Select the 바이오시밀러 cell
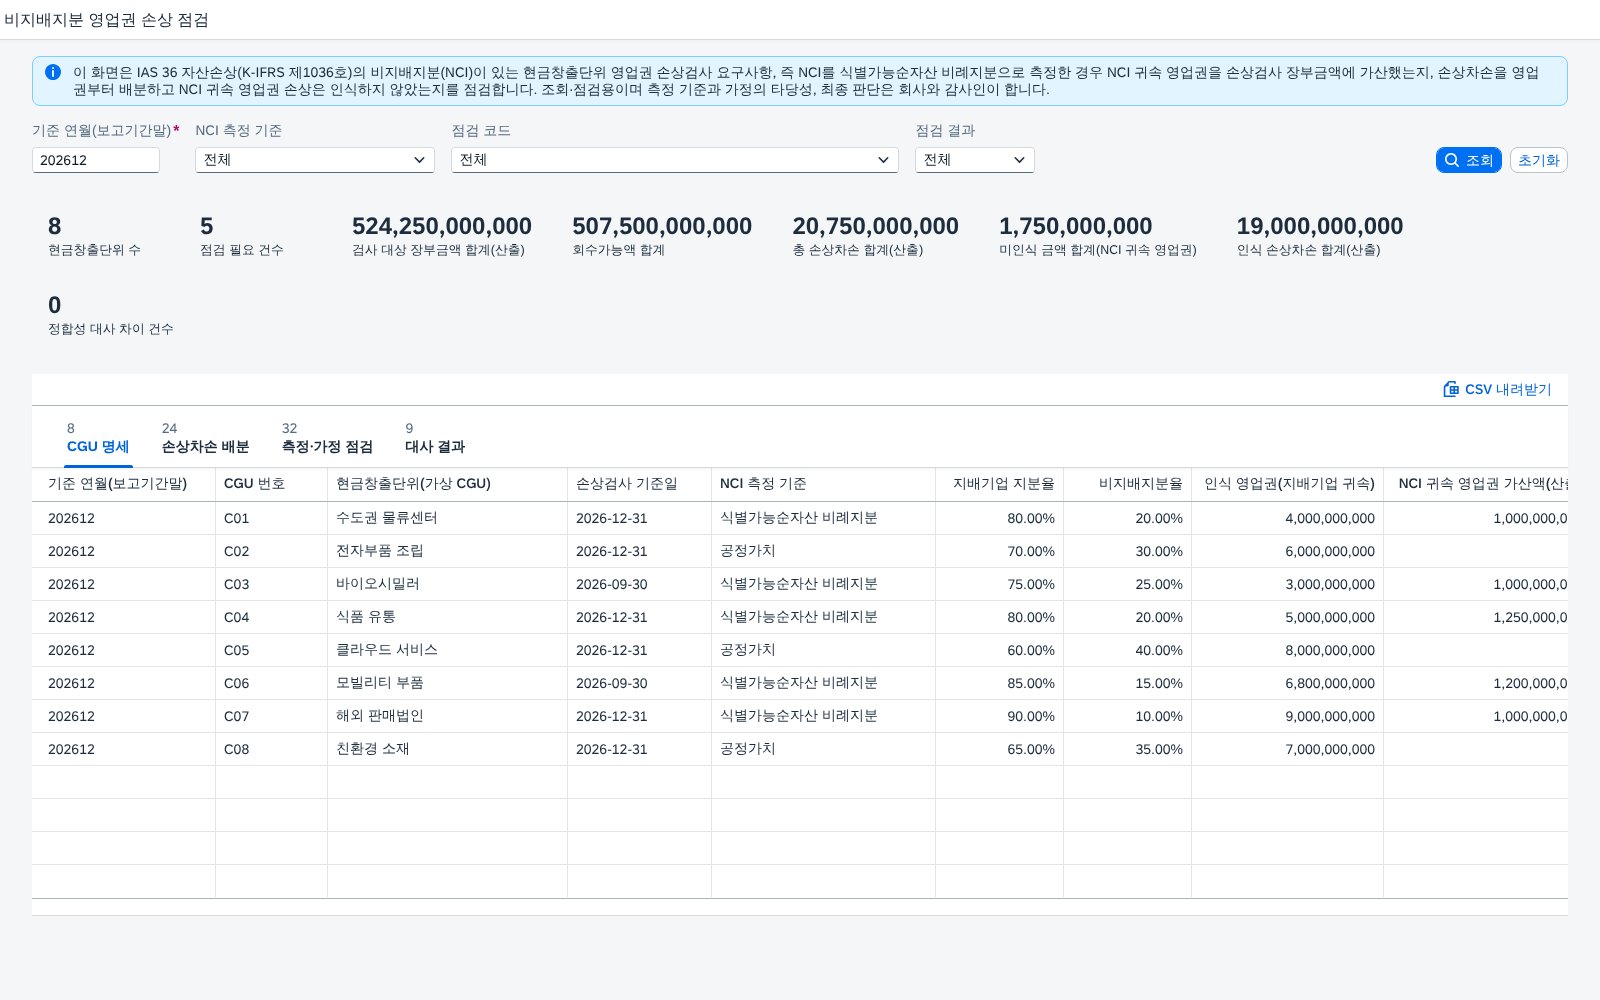This screenshot has width=1600, height=1000. 447,584
